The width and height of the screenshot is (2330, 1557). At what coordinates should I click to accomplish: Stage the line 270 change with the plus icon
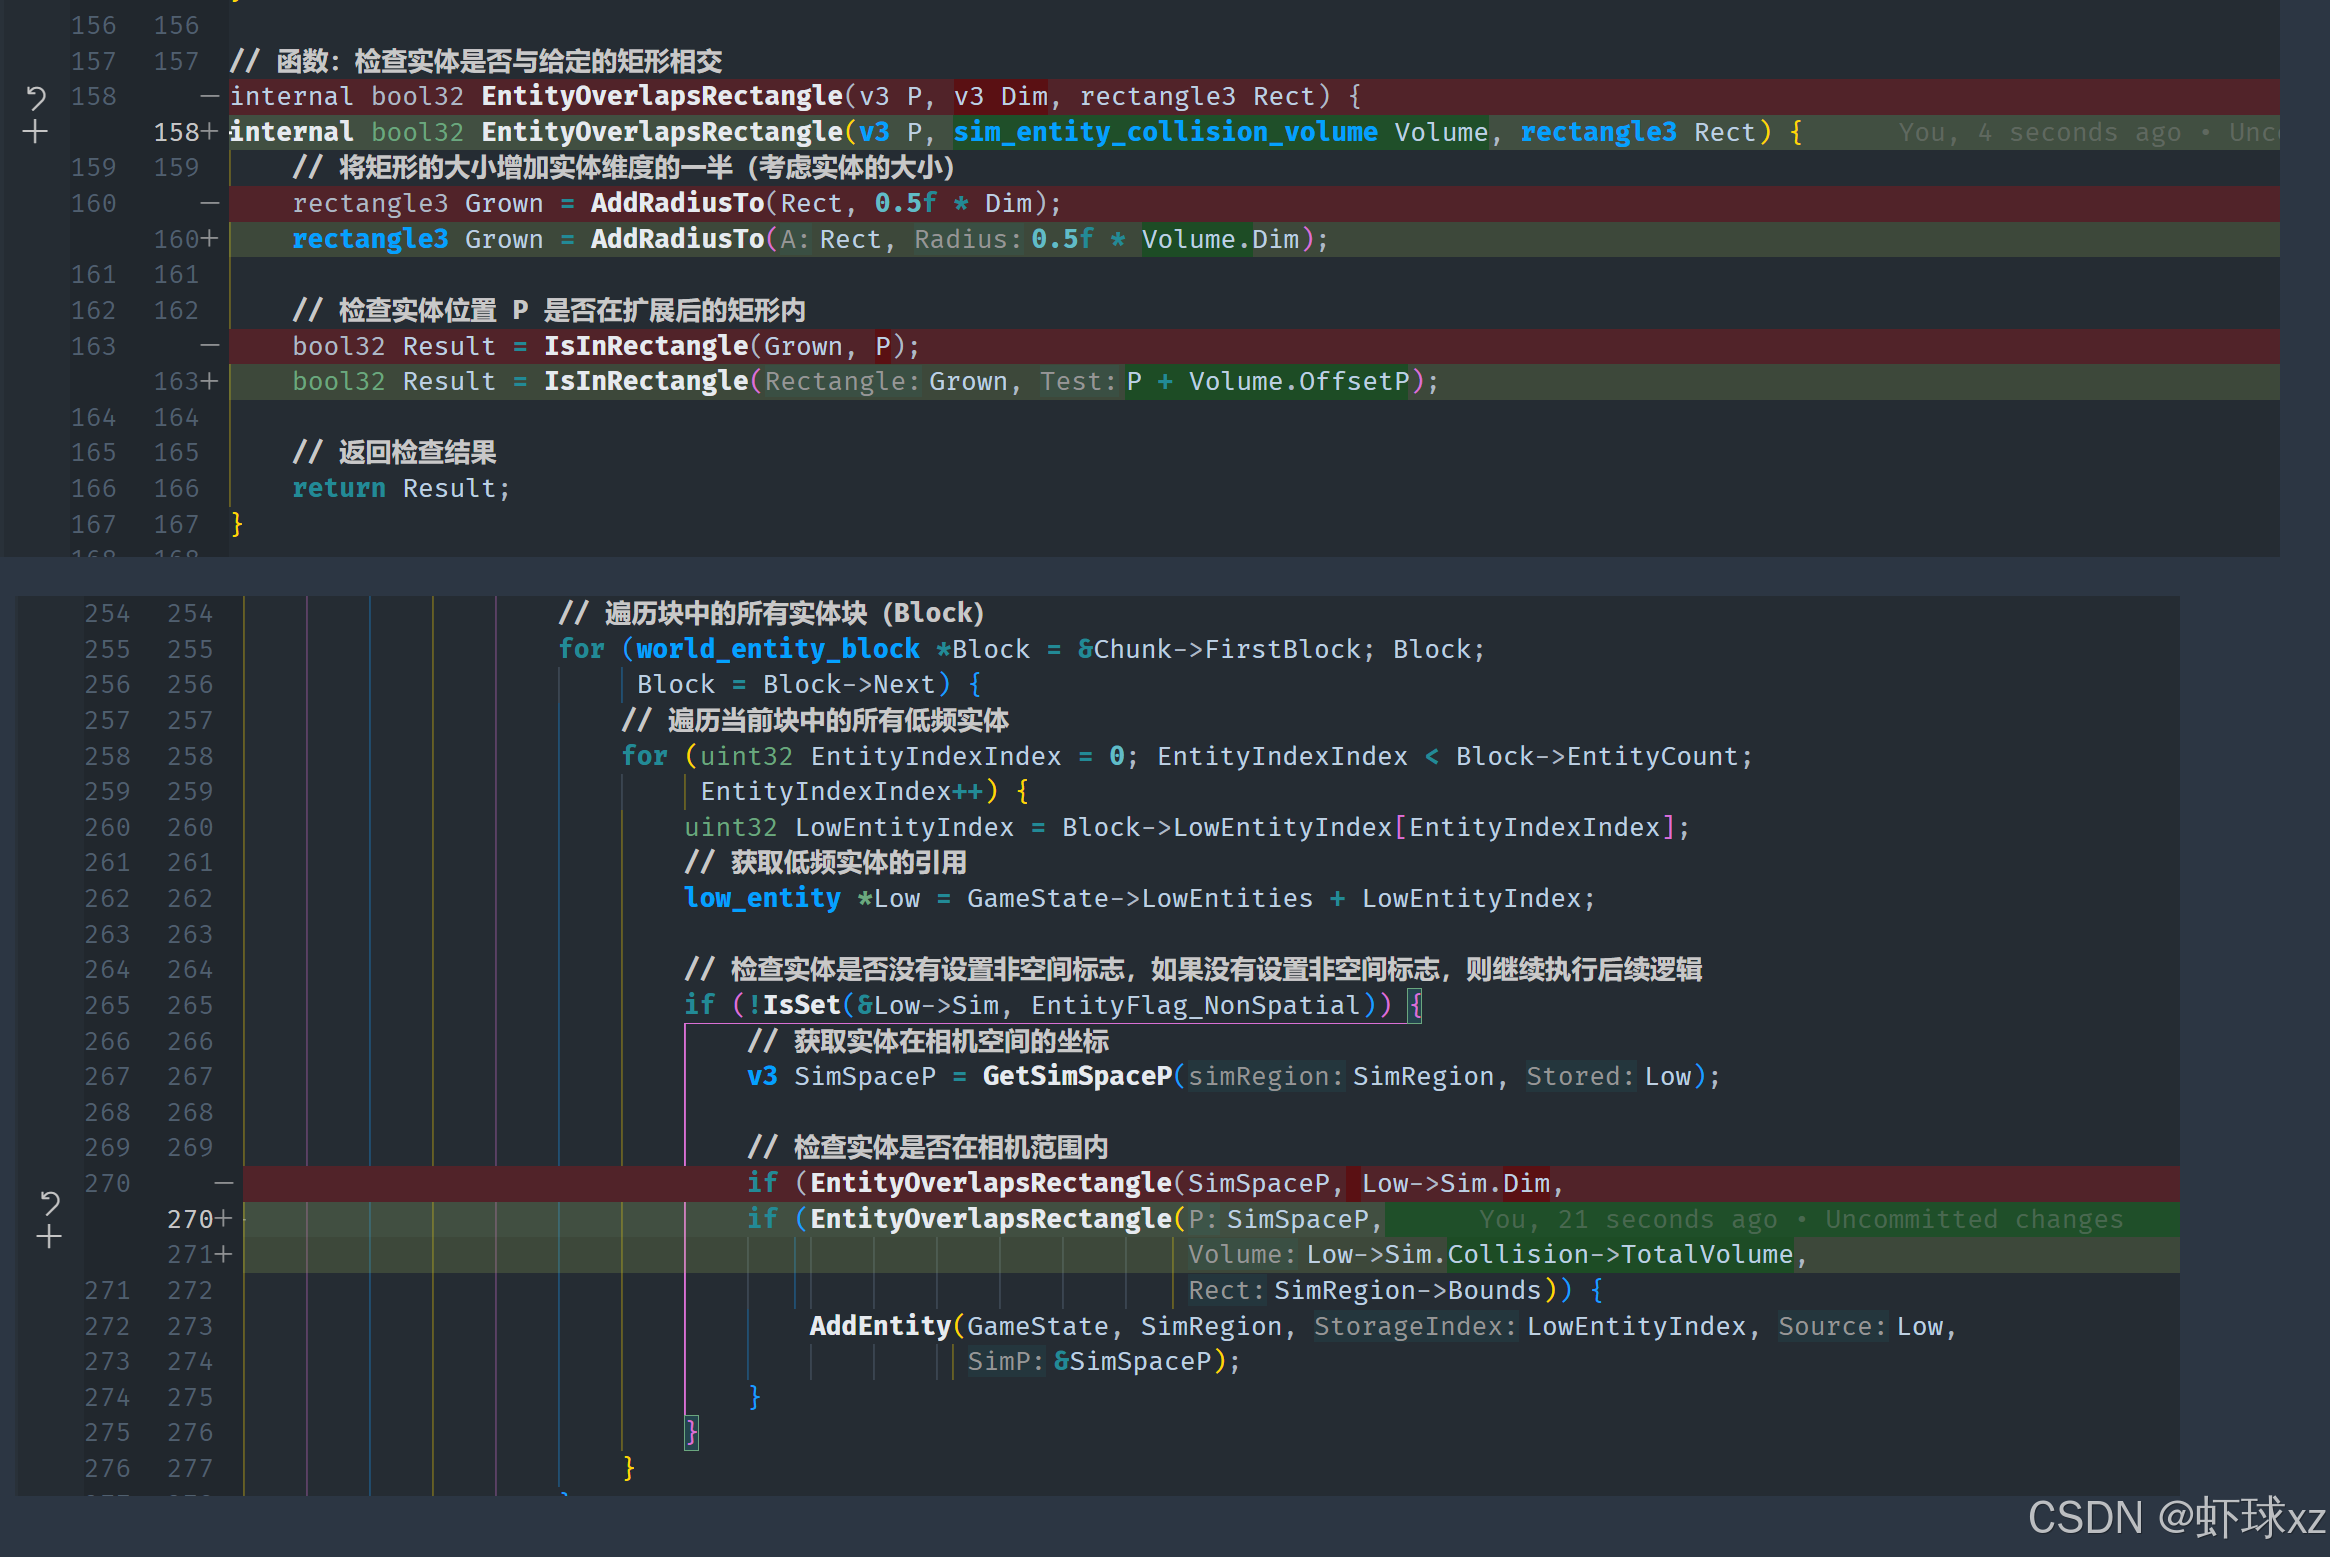coord(49,1238)
